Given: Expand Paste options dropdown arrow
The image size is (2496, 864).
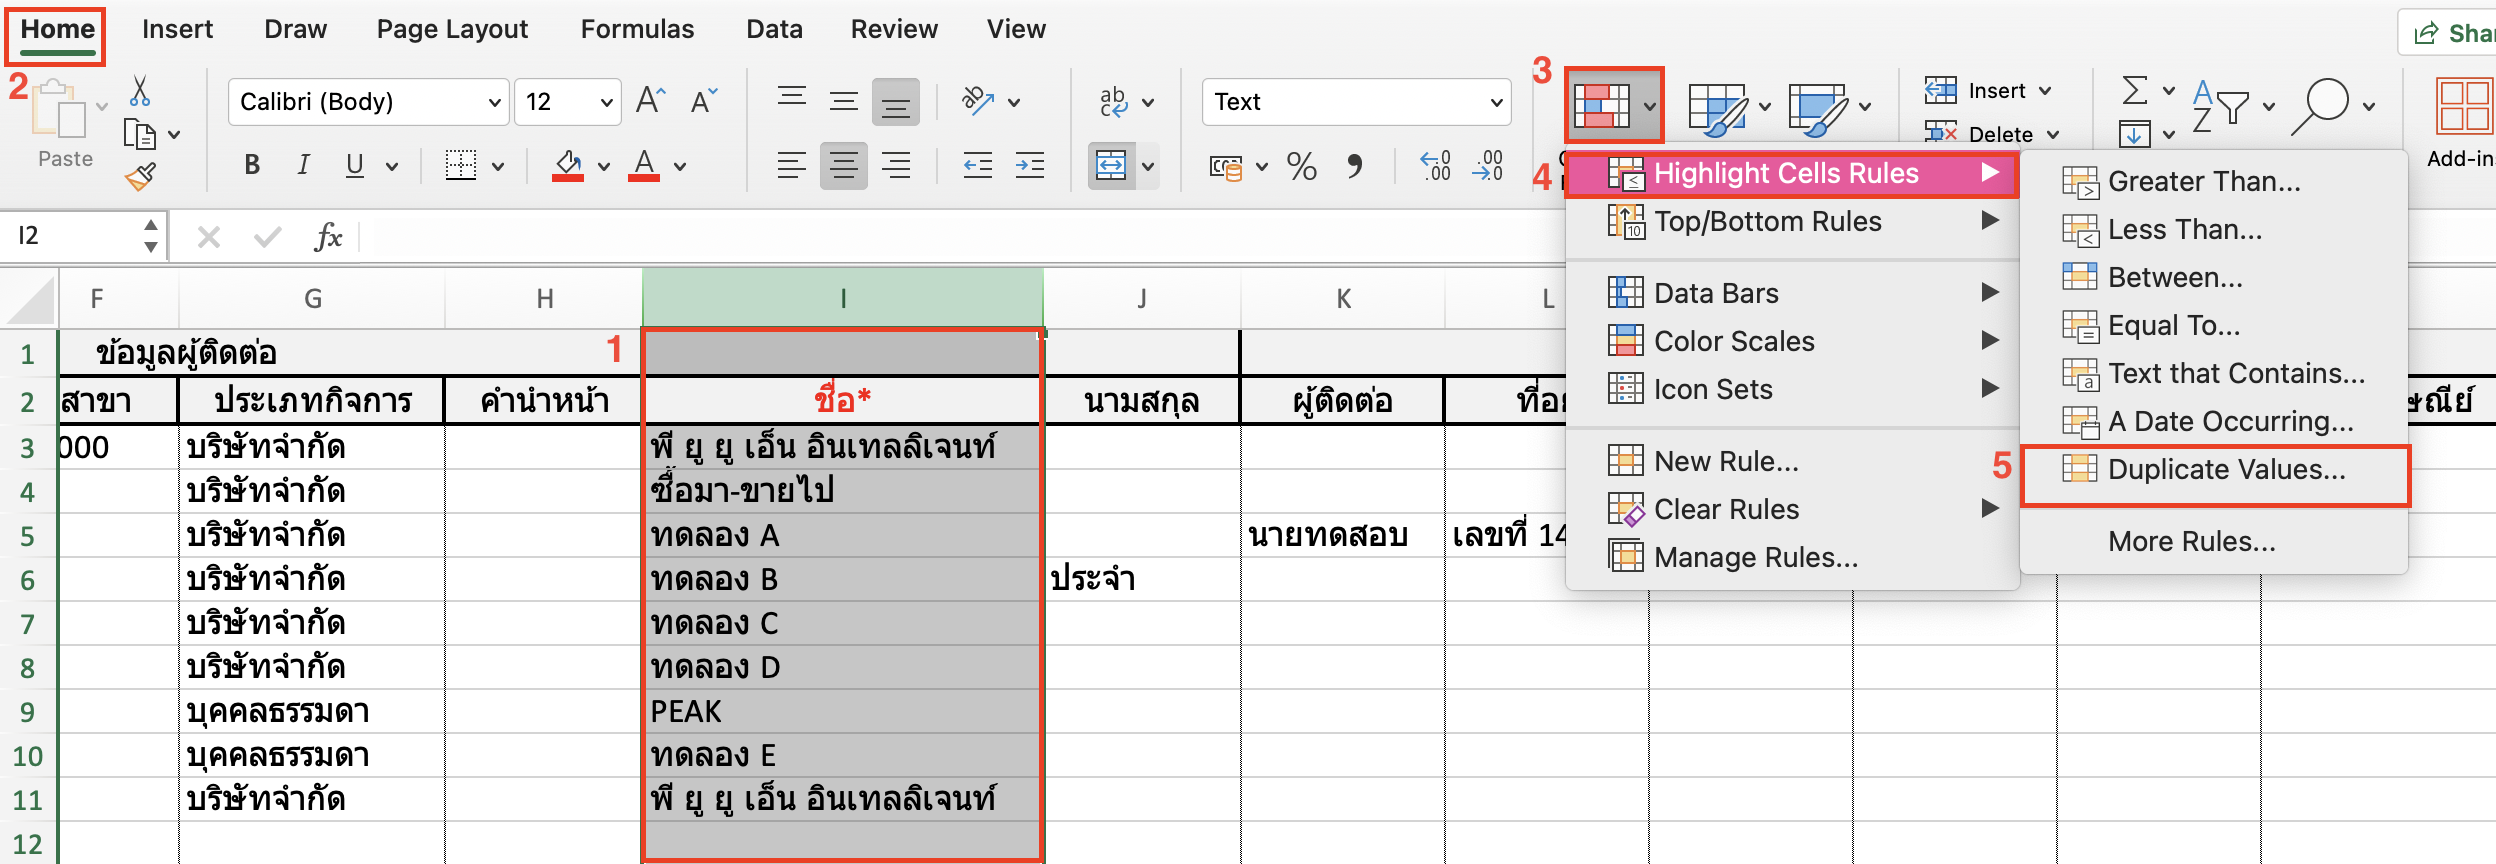Looking at the screenshot, I should pyautogui.click(x=102, y=105).
